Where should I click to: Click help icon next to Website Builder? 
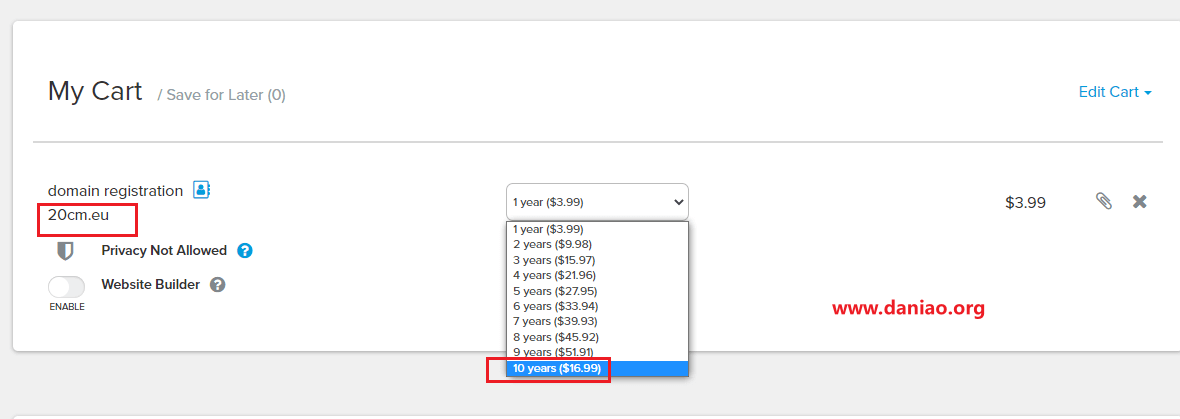point(218,284)
